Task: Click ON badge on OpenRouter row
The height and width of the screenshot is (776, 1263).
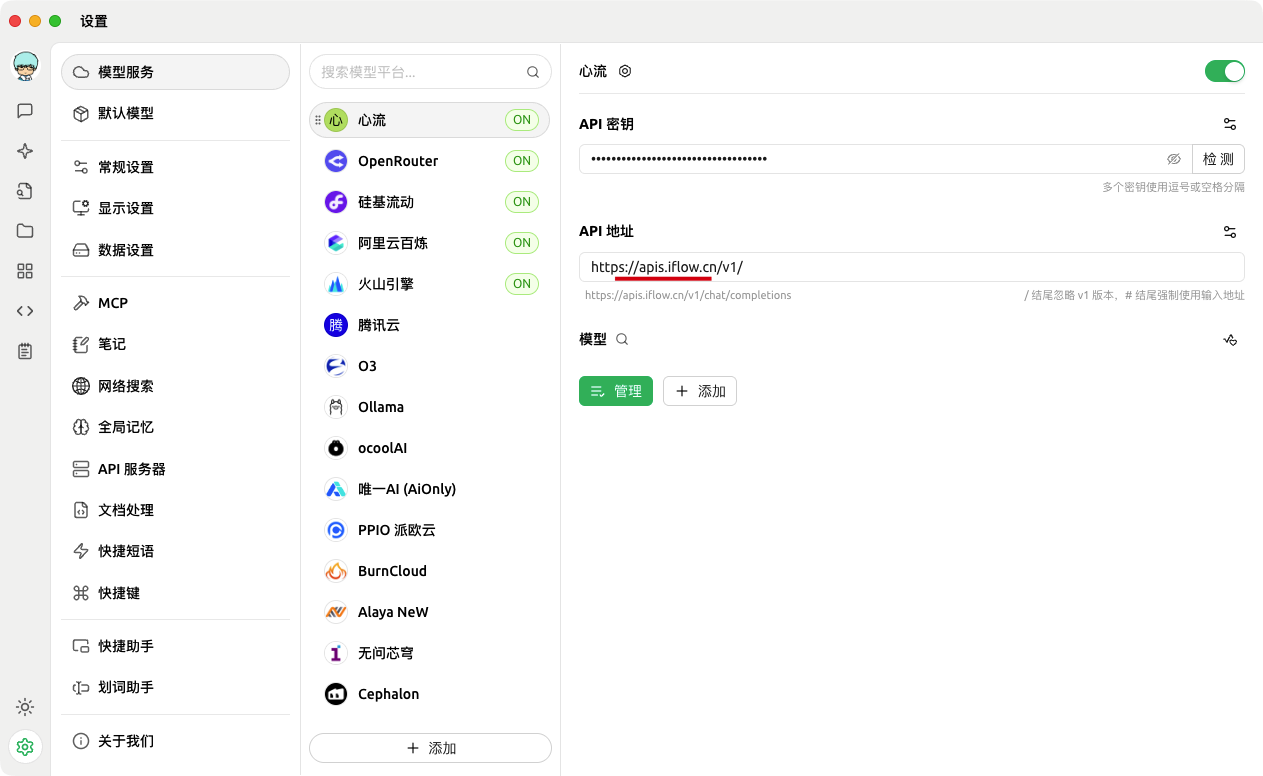Action: 522,161
